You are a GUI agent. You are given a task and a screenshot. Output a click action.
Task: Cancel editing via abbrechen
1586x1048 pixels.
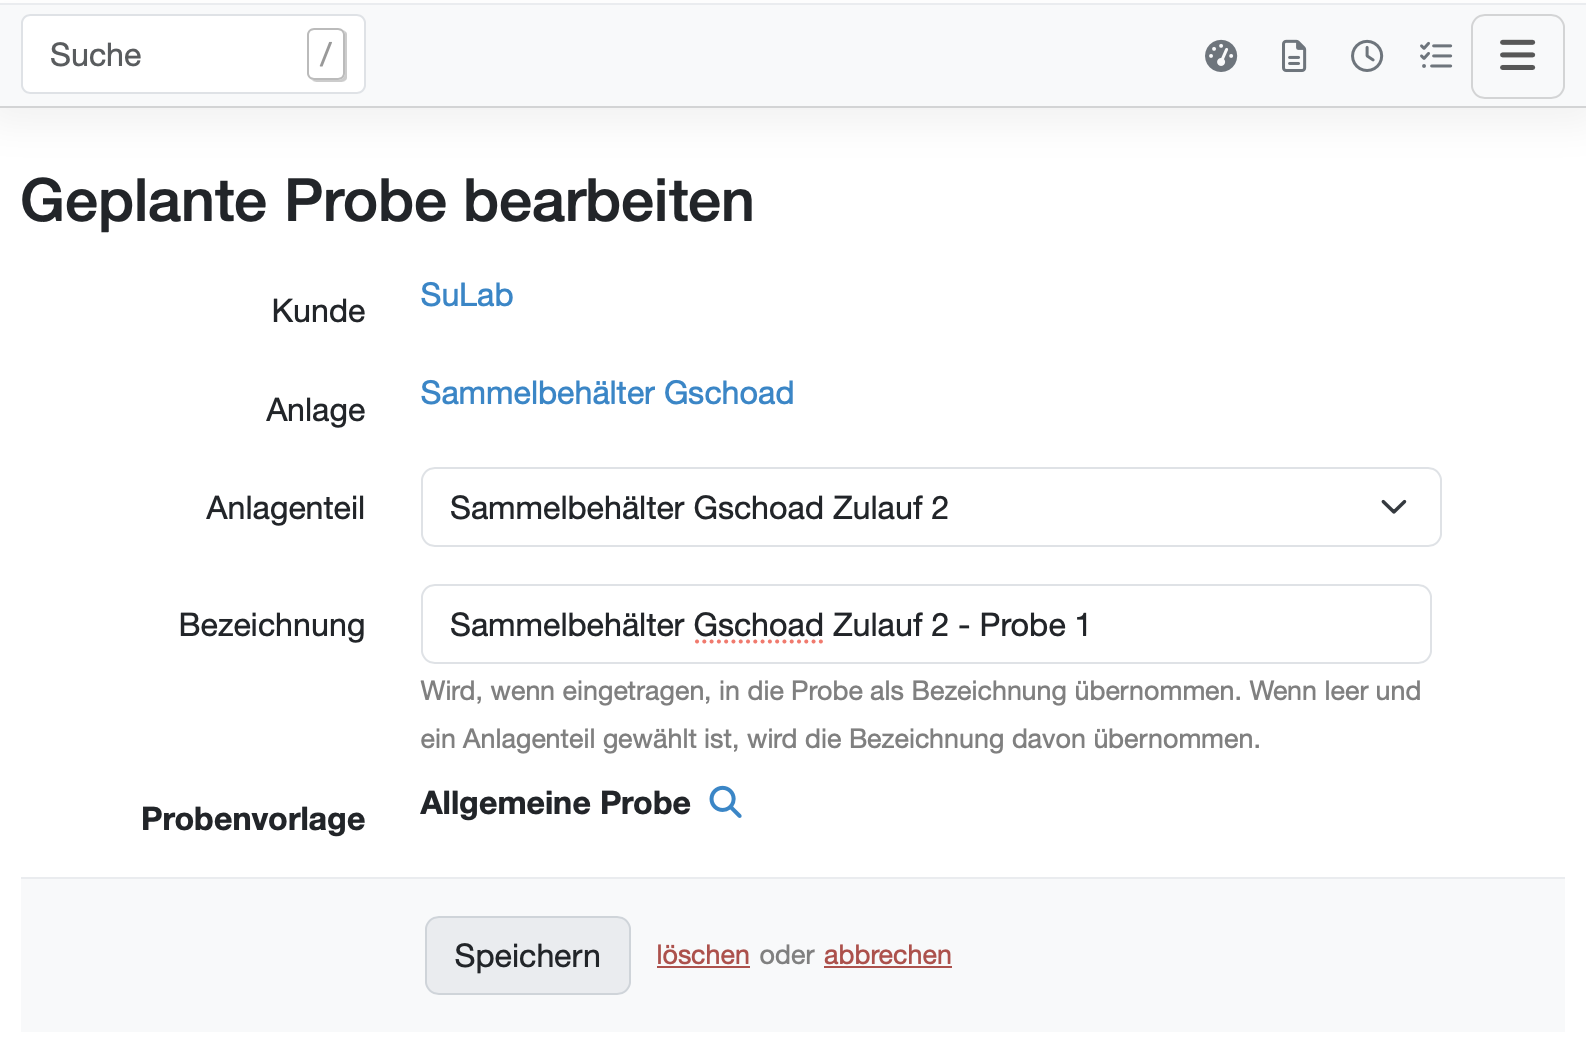coord(887,955)
